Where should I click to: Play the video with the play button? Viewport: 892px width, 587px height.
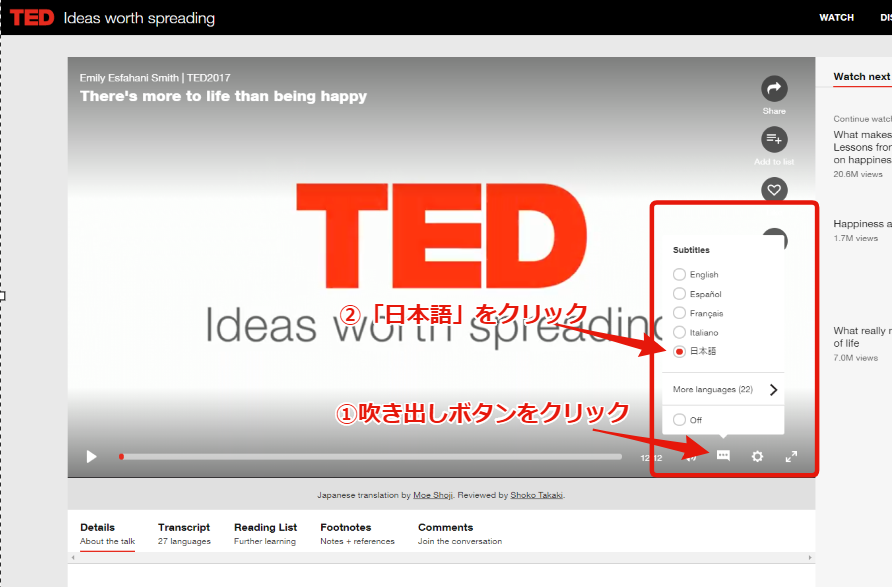click(91, 457)
